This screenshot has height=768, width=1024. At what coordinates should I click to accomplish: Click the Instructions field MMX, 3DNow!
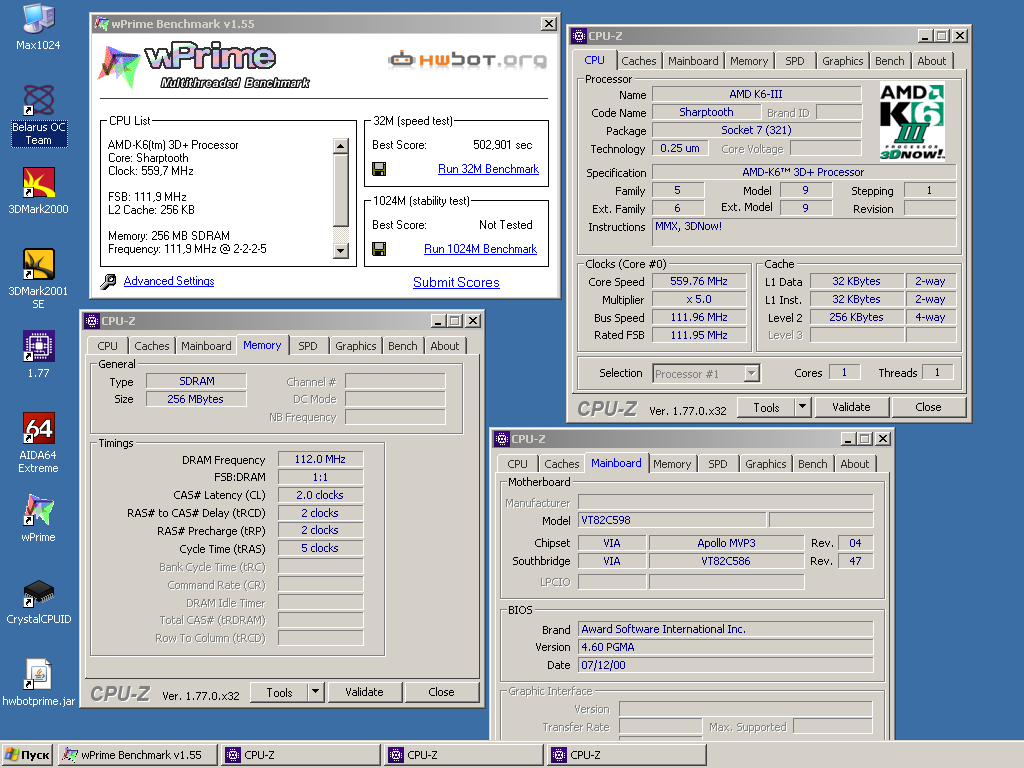(805, 232)
